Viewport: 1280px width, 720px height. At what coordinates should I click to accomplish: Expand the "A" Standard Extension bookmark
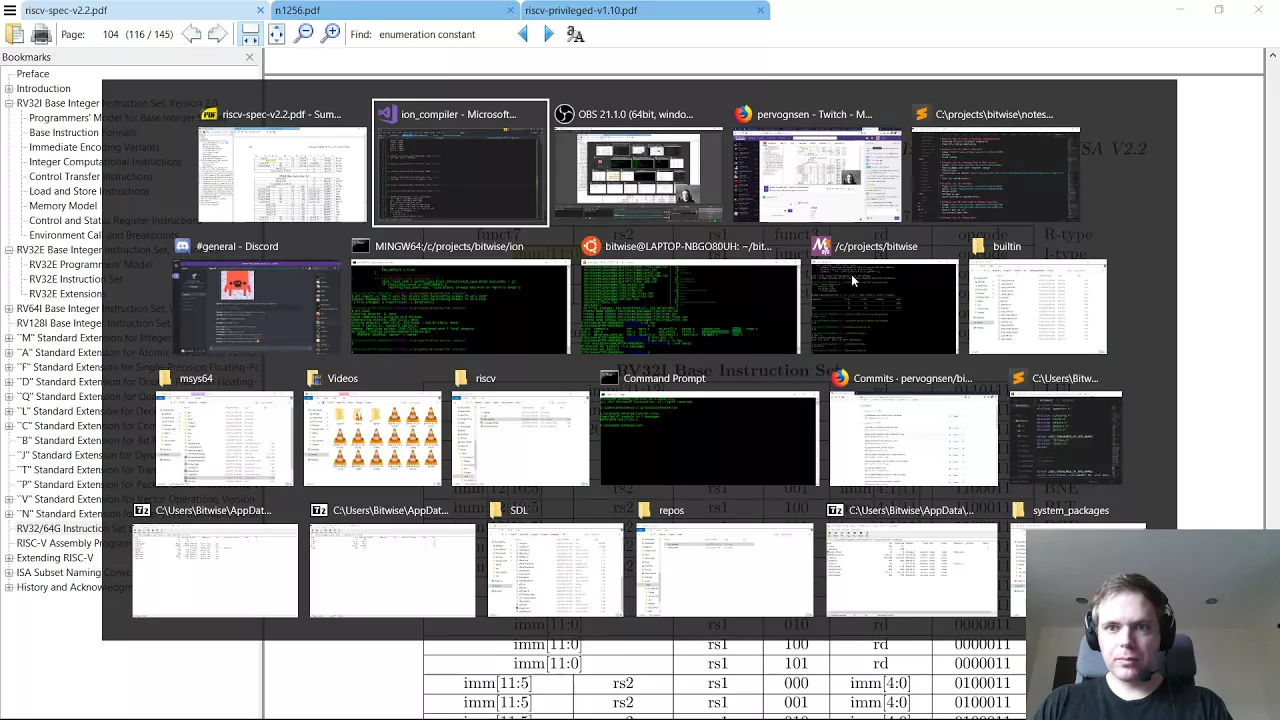[8, 352]
